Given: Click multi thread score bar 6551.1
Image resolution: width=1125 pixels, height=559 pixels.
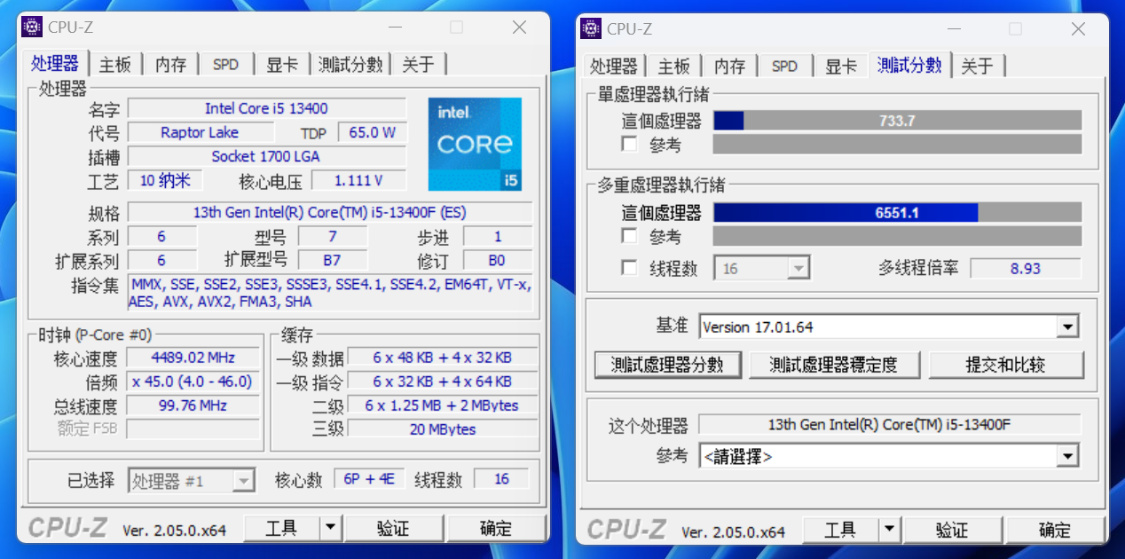Looking at the screenshot, I should [x=898, y=212].
